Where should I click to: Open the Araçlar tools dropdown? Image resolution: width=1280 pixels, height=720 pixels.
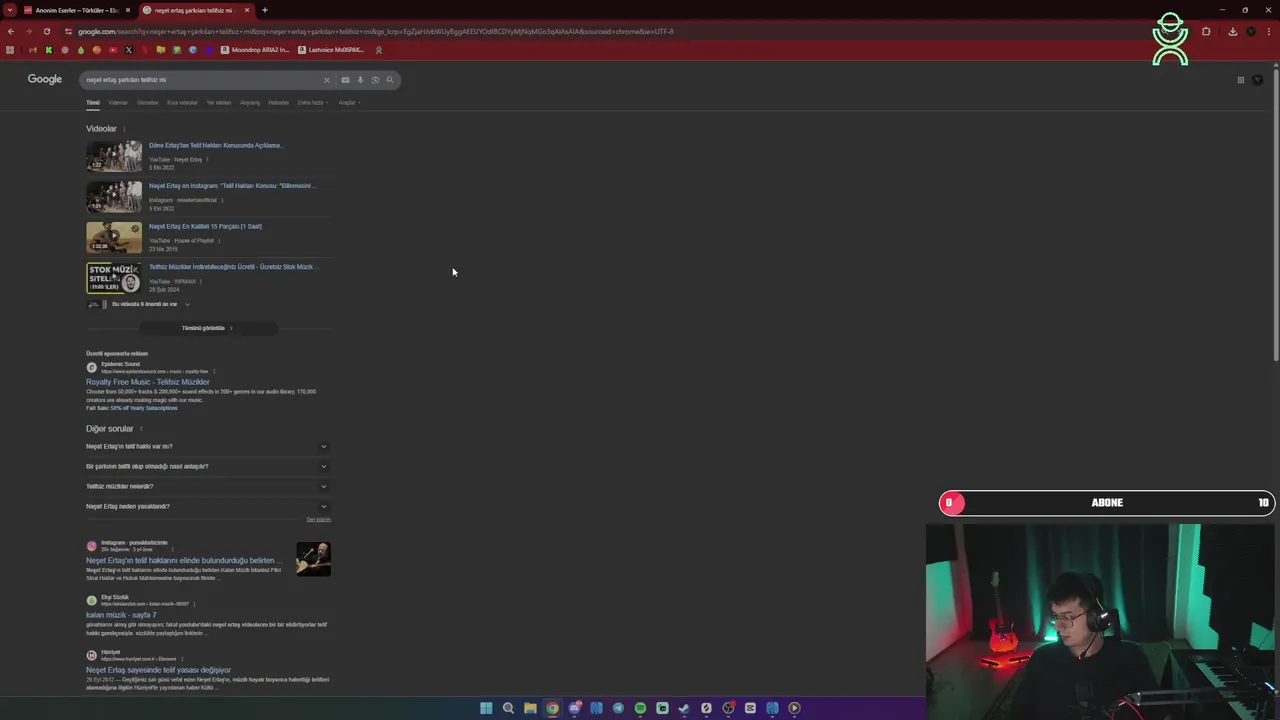pos(348,102)
